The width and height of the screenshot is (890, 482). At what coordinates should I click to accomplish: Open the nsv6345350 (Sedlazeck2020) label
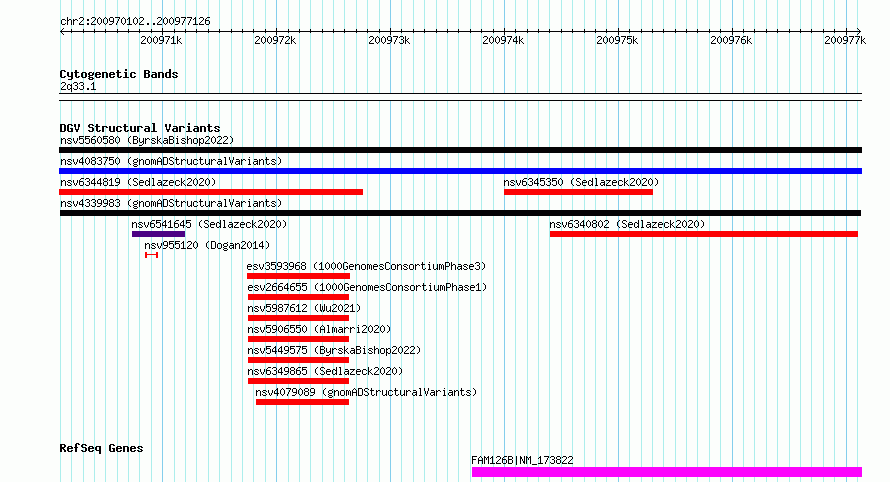point(581,182)
